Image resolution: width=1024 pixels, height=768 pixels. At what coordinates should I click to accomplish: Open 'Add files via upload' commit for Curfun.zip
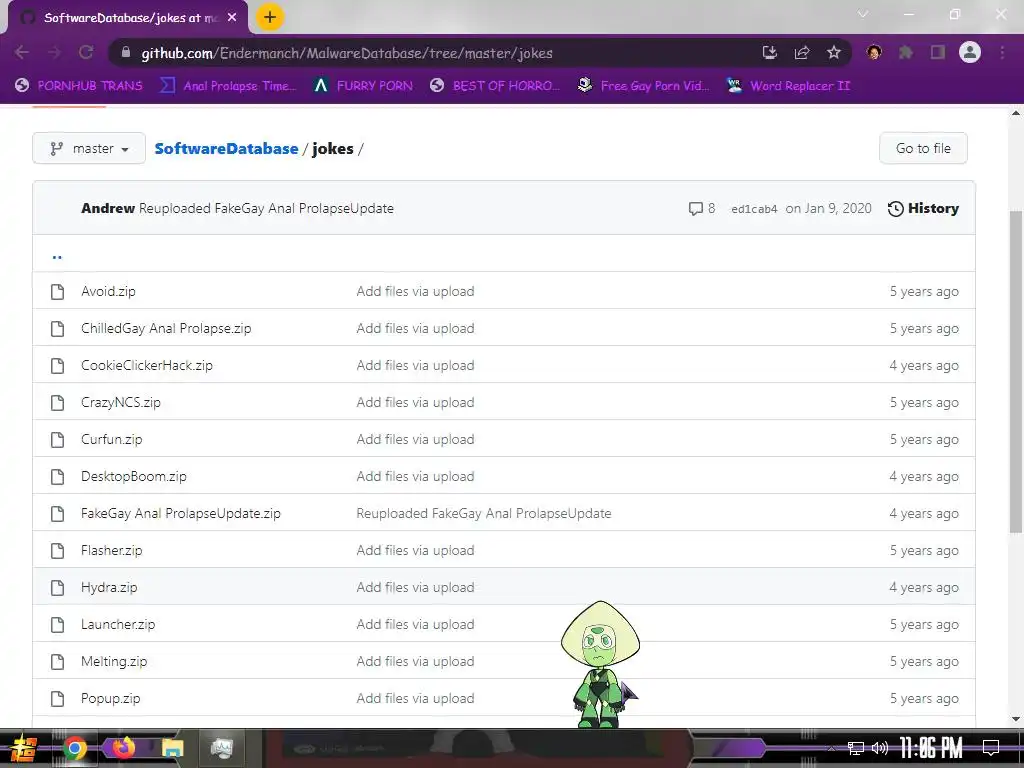[x=415, y=440]
